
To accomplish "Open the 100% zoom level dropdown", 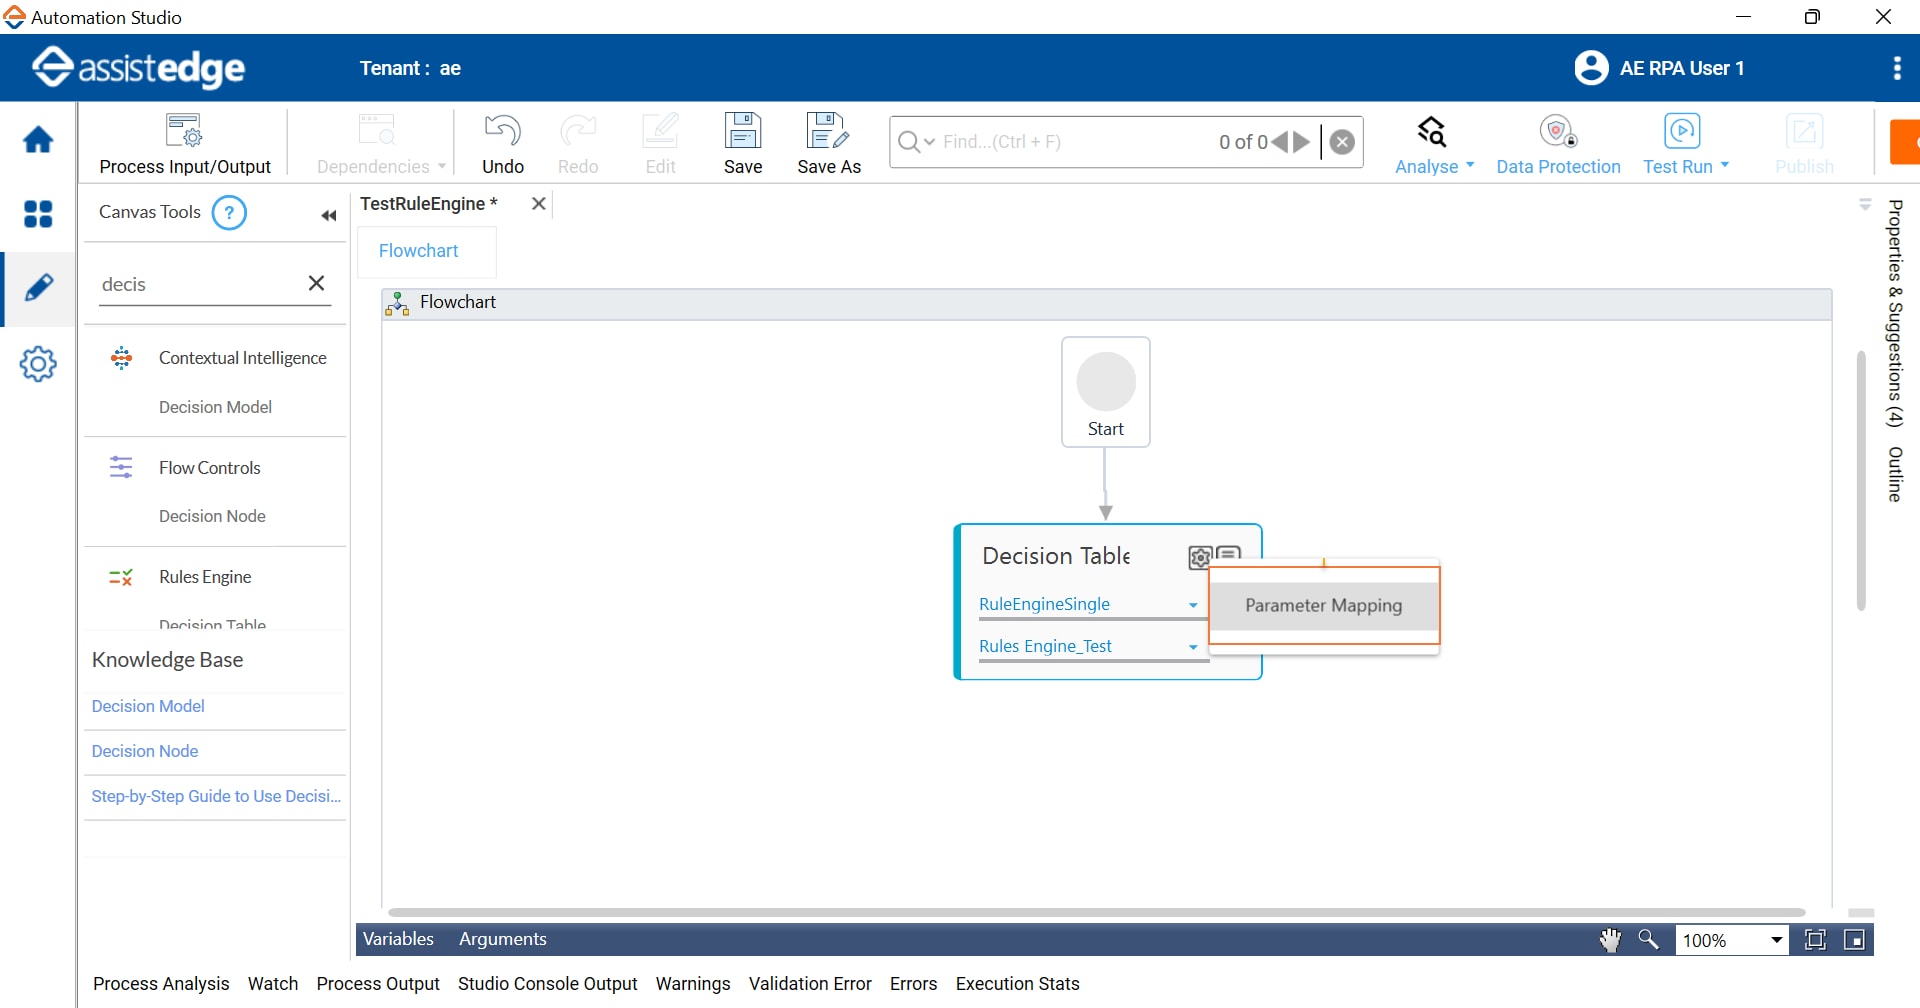I will [1776, 940].
